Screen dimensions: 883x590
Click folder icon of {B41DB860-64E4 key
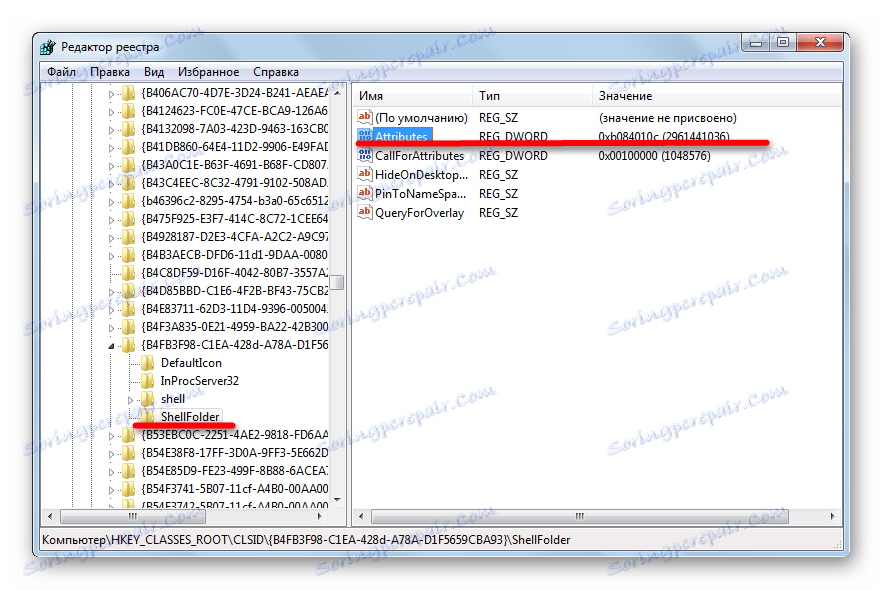coord(129,146)
